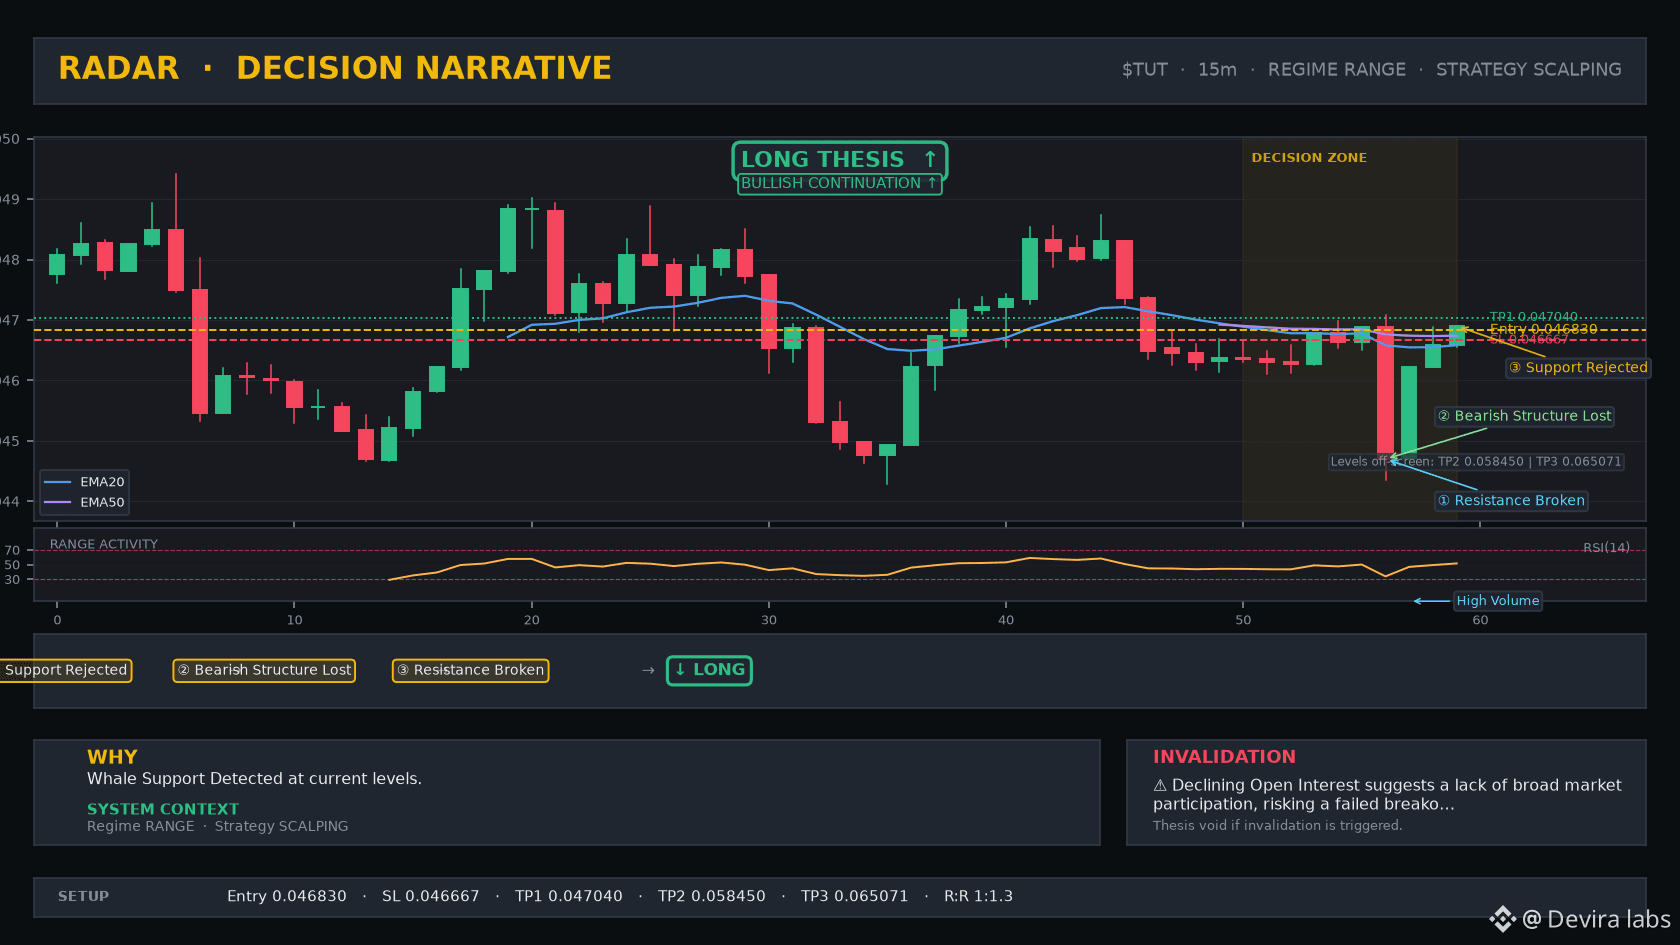
Task: Click the R:R 1:1.3 value
Action: (979, 897)
